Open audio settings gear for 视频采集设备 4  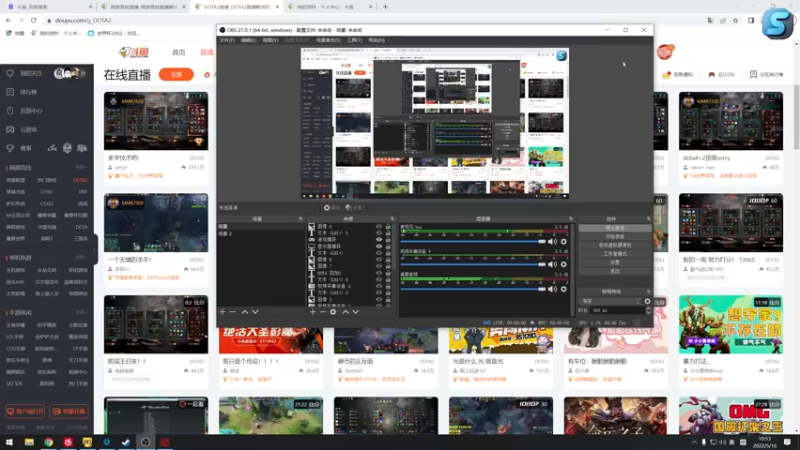[x=564, y=264]
